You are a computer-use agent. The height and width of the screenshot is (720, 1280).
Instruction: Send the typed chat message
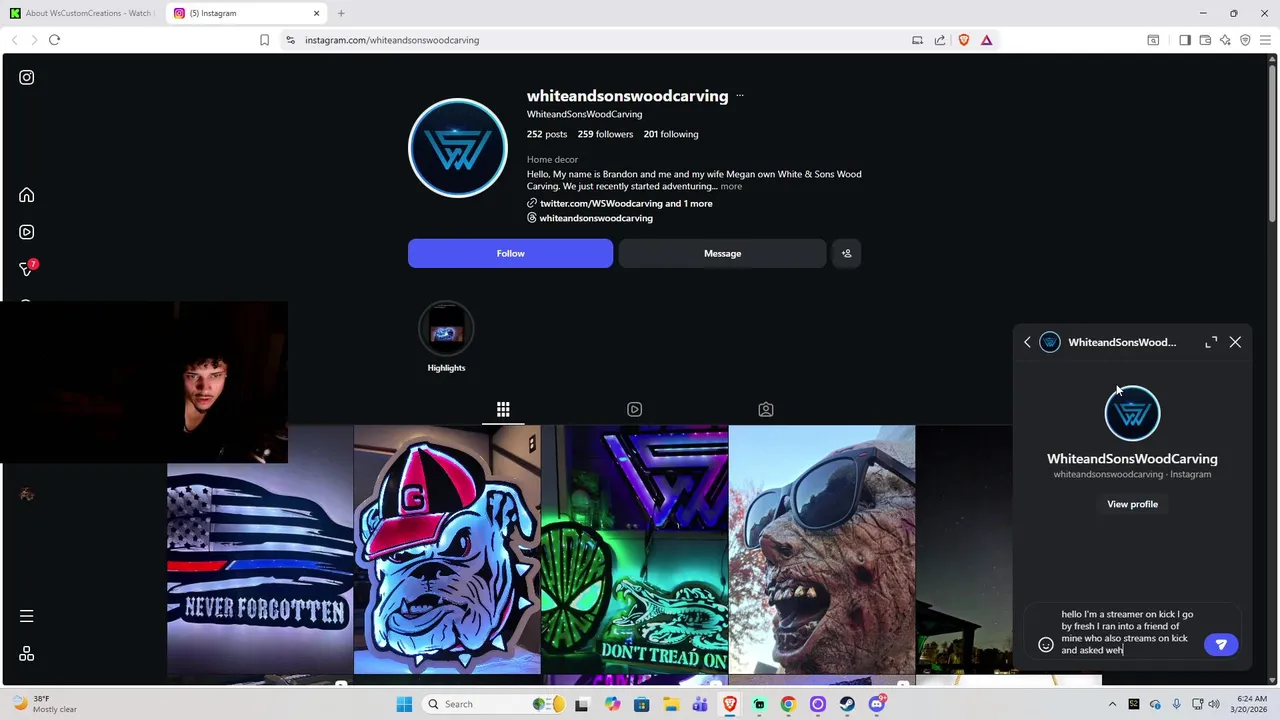tap(1221, 645)
